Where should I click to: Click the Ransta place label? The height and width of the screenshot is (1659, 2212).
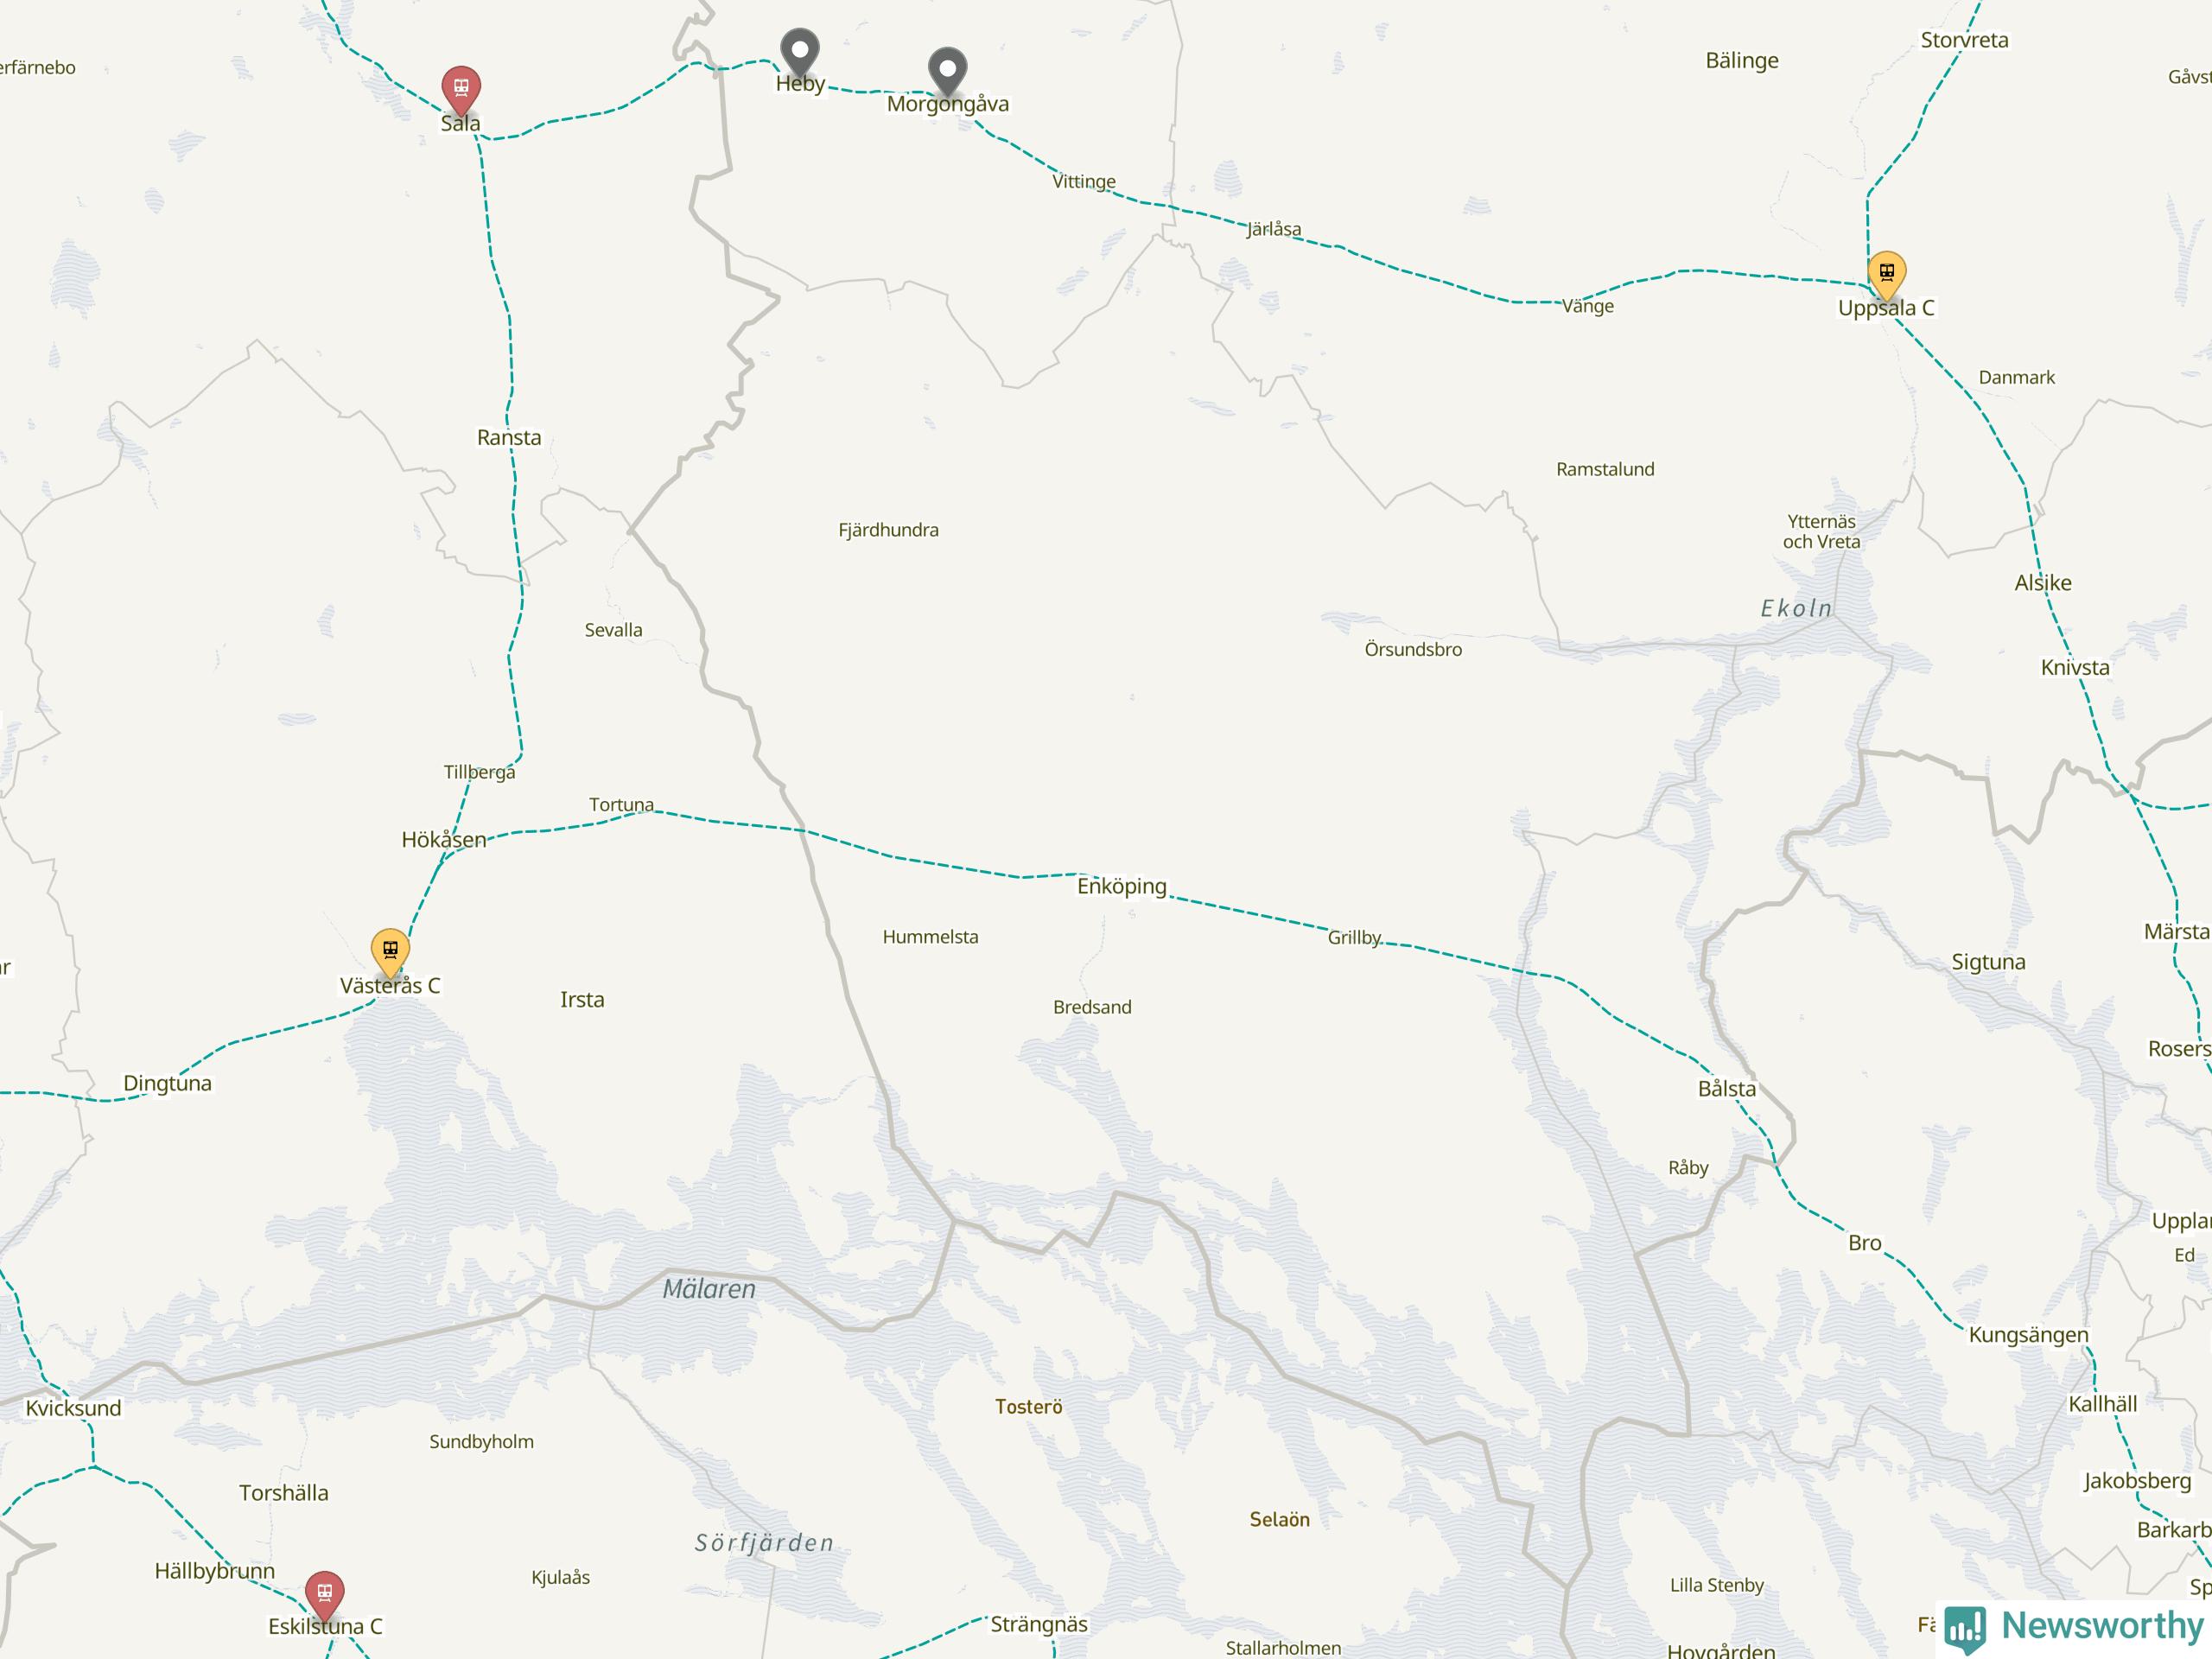point(509,437)
